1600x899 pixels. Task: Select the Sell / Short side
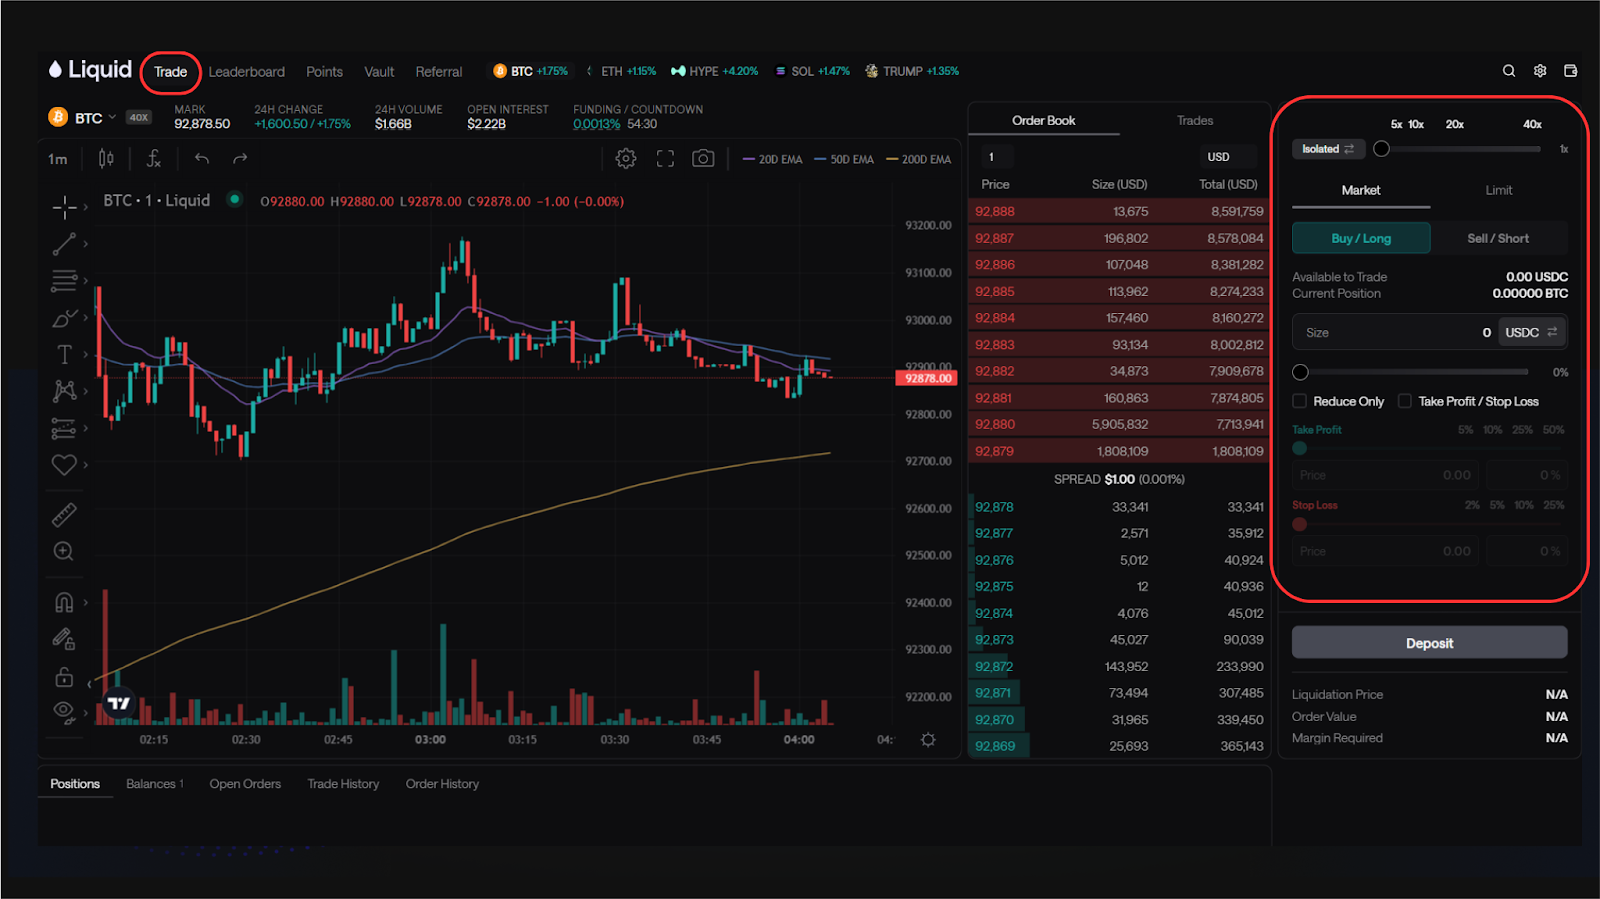tap(1498, 238)
